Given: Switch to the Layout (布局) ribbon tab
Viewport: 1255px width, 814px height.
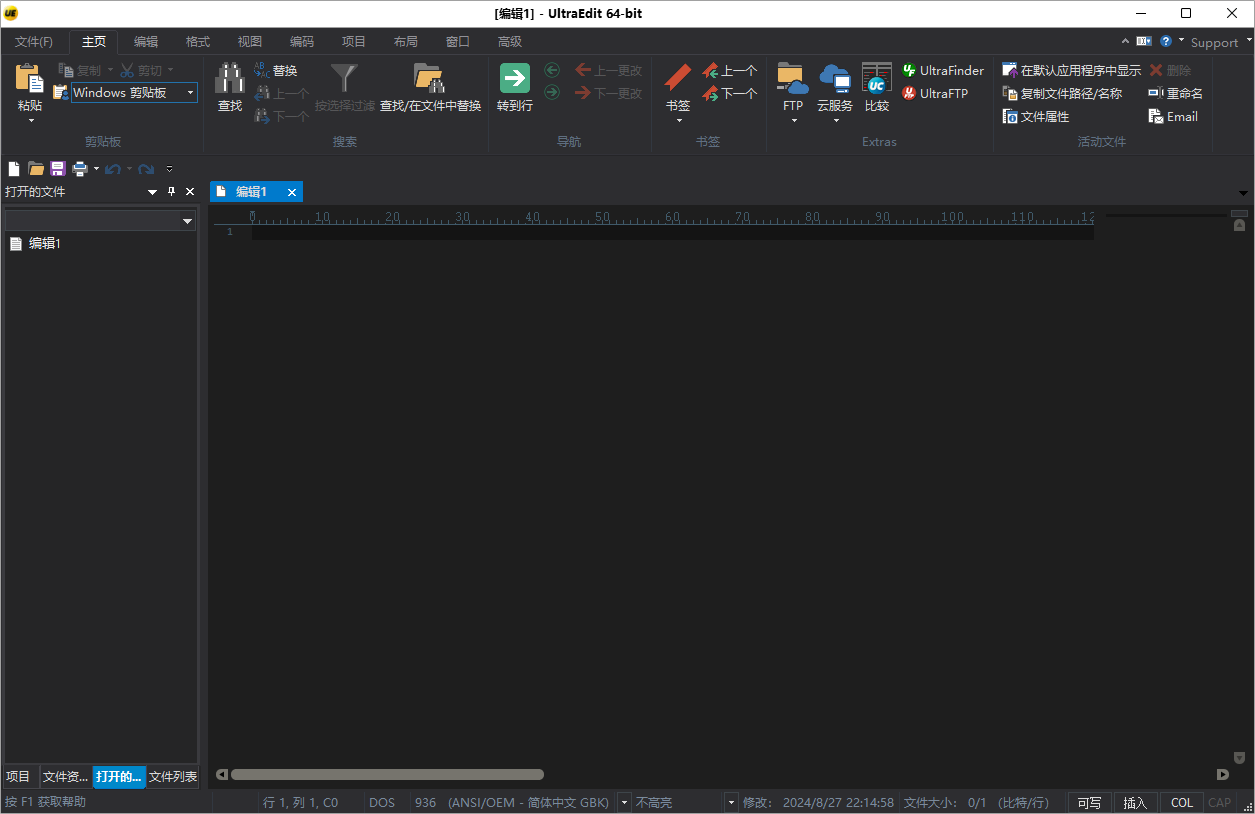Looking at the screenshot, I should pos(406,42).
